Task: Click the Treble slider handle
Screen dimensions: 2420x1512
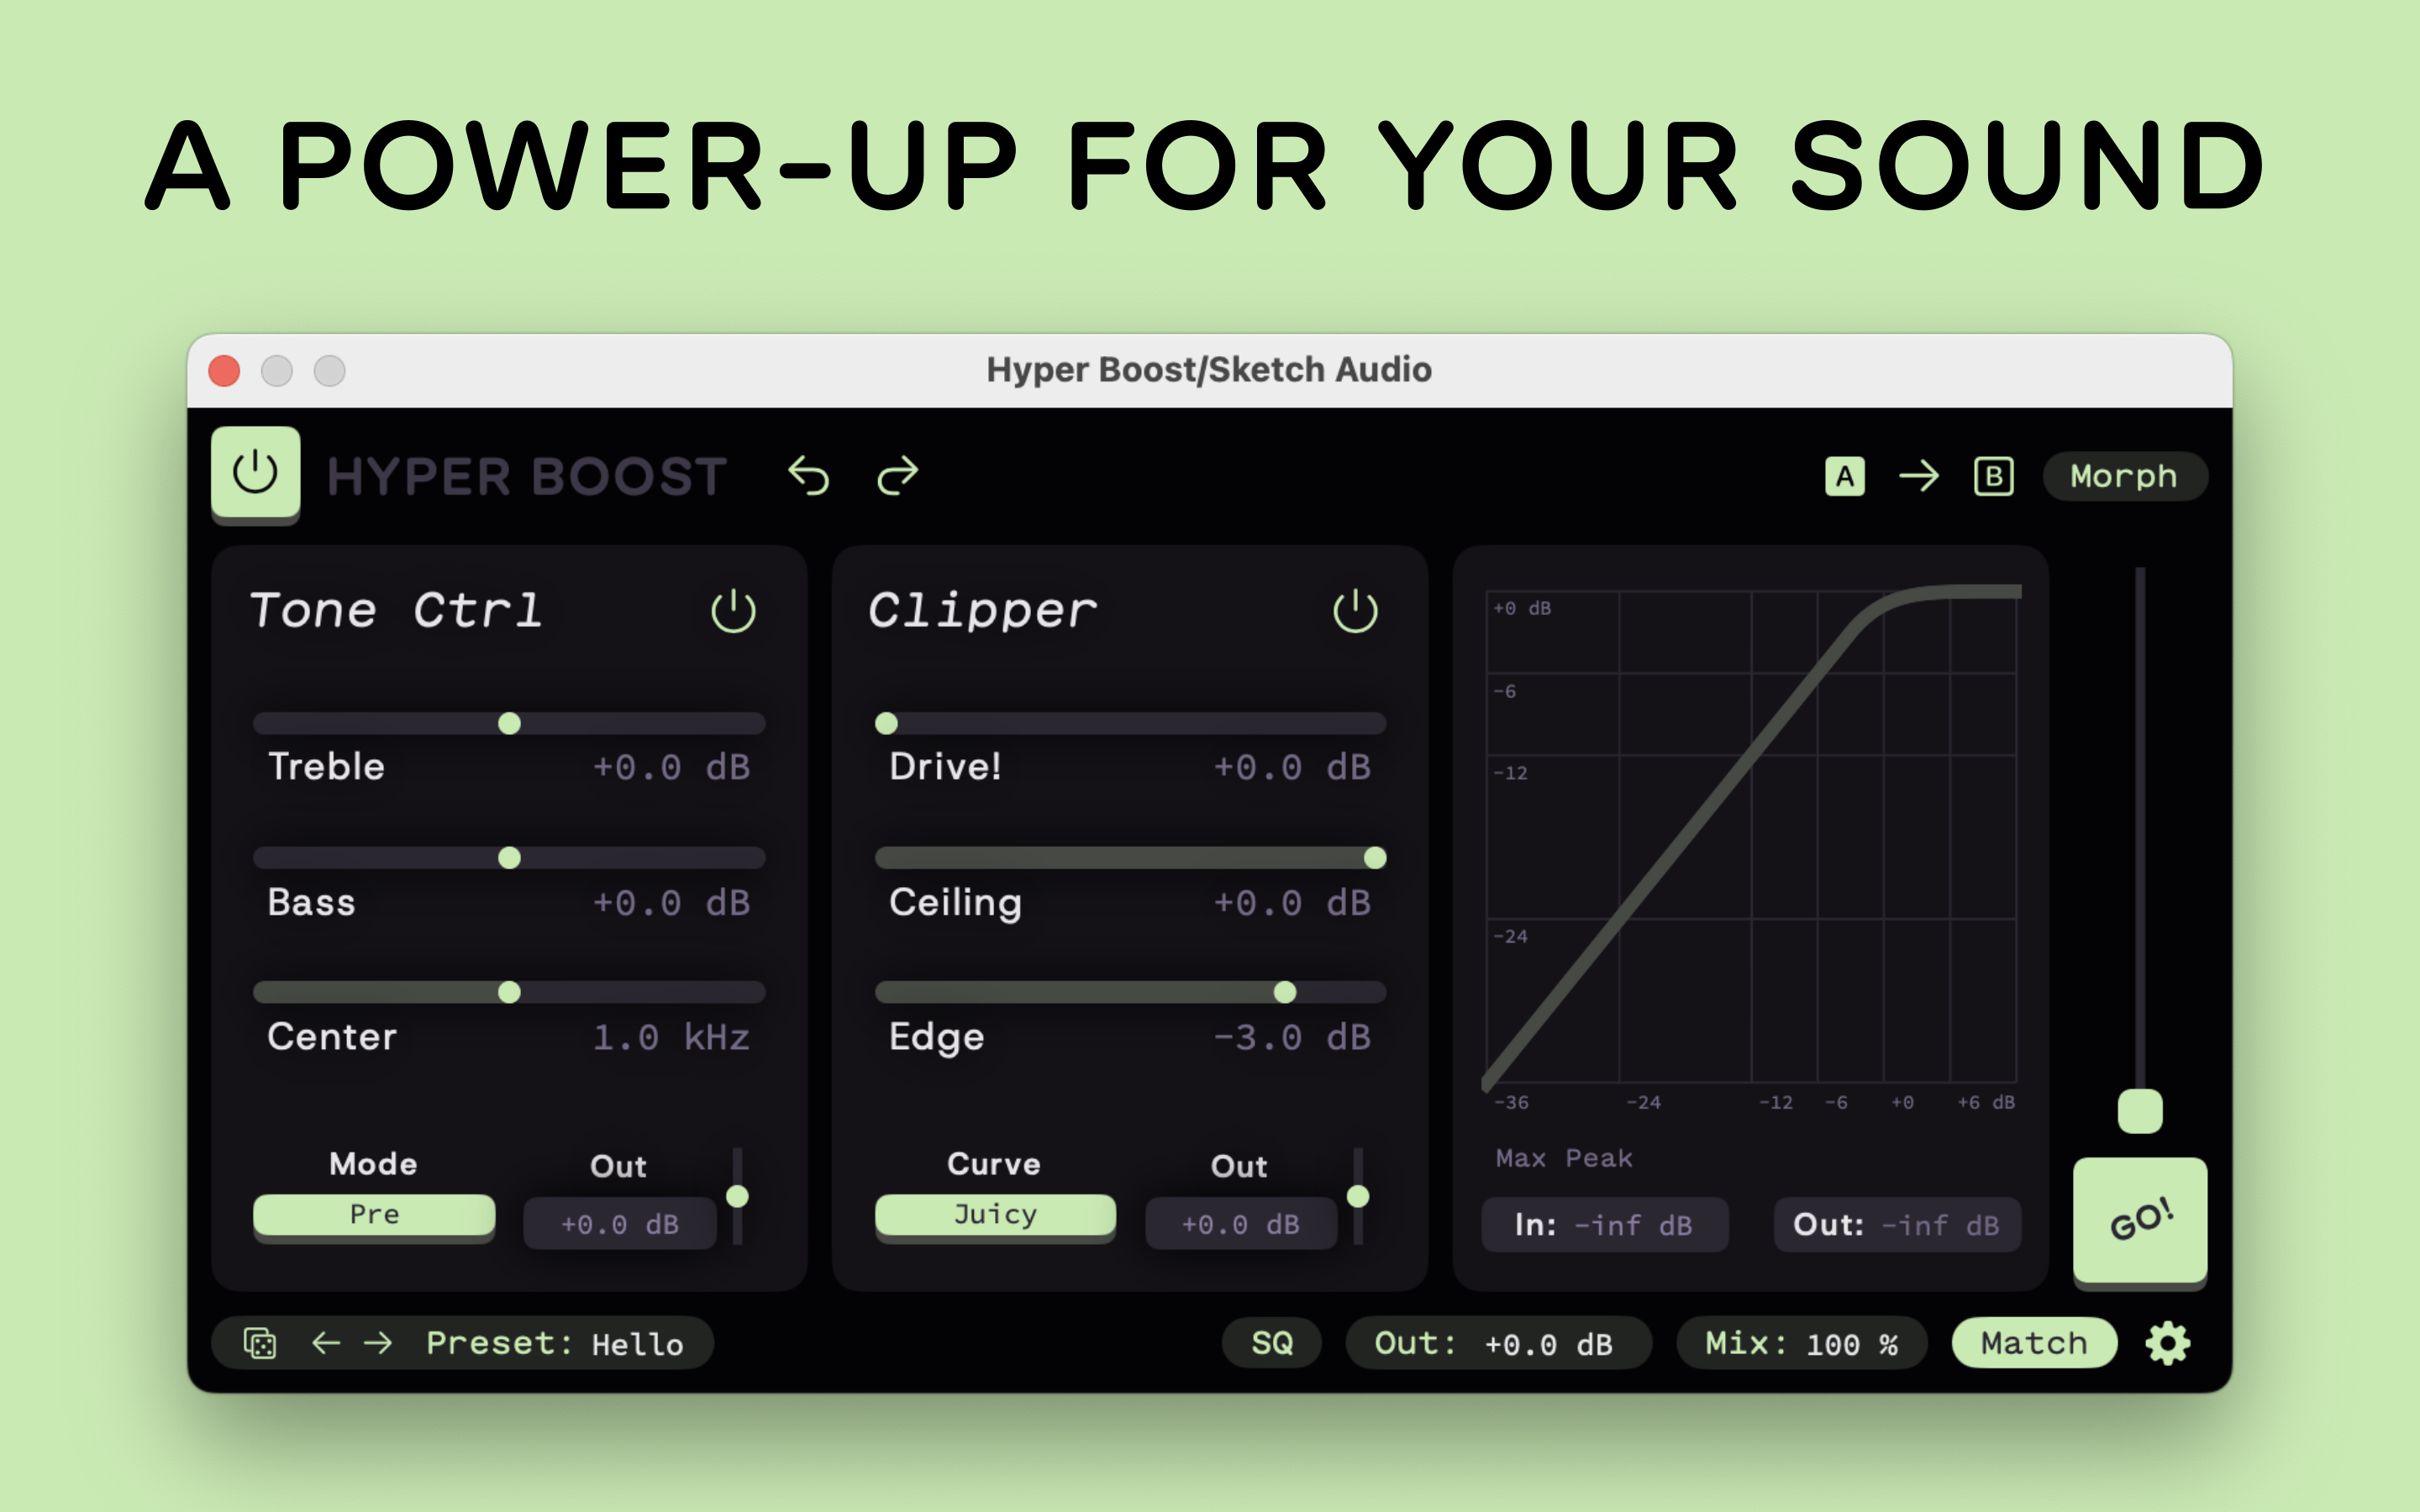Action: 509,723
